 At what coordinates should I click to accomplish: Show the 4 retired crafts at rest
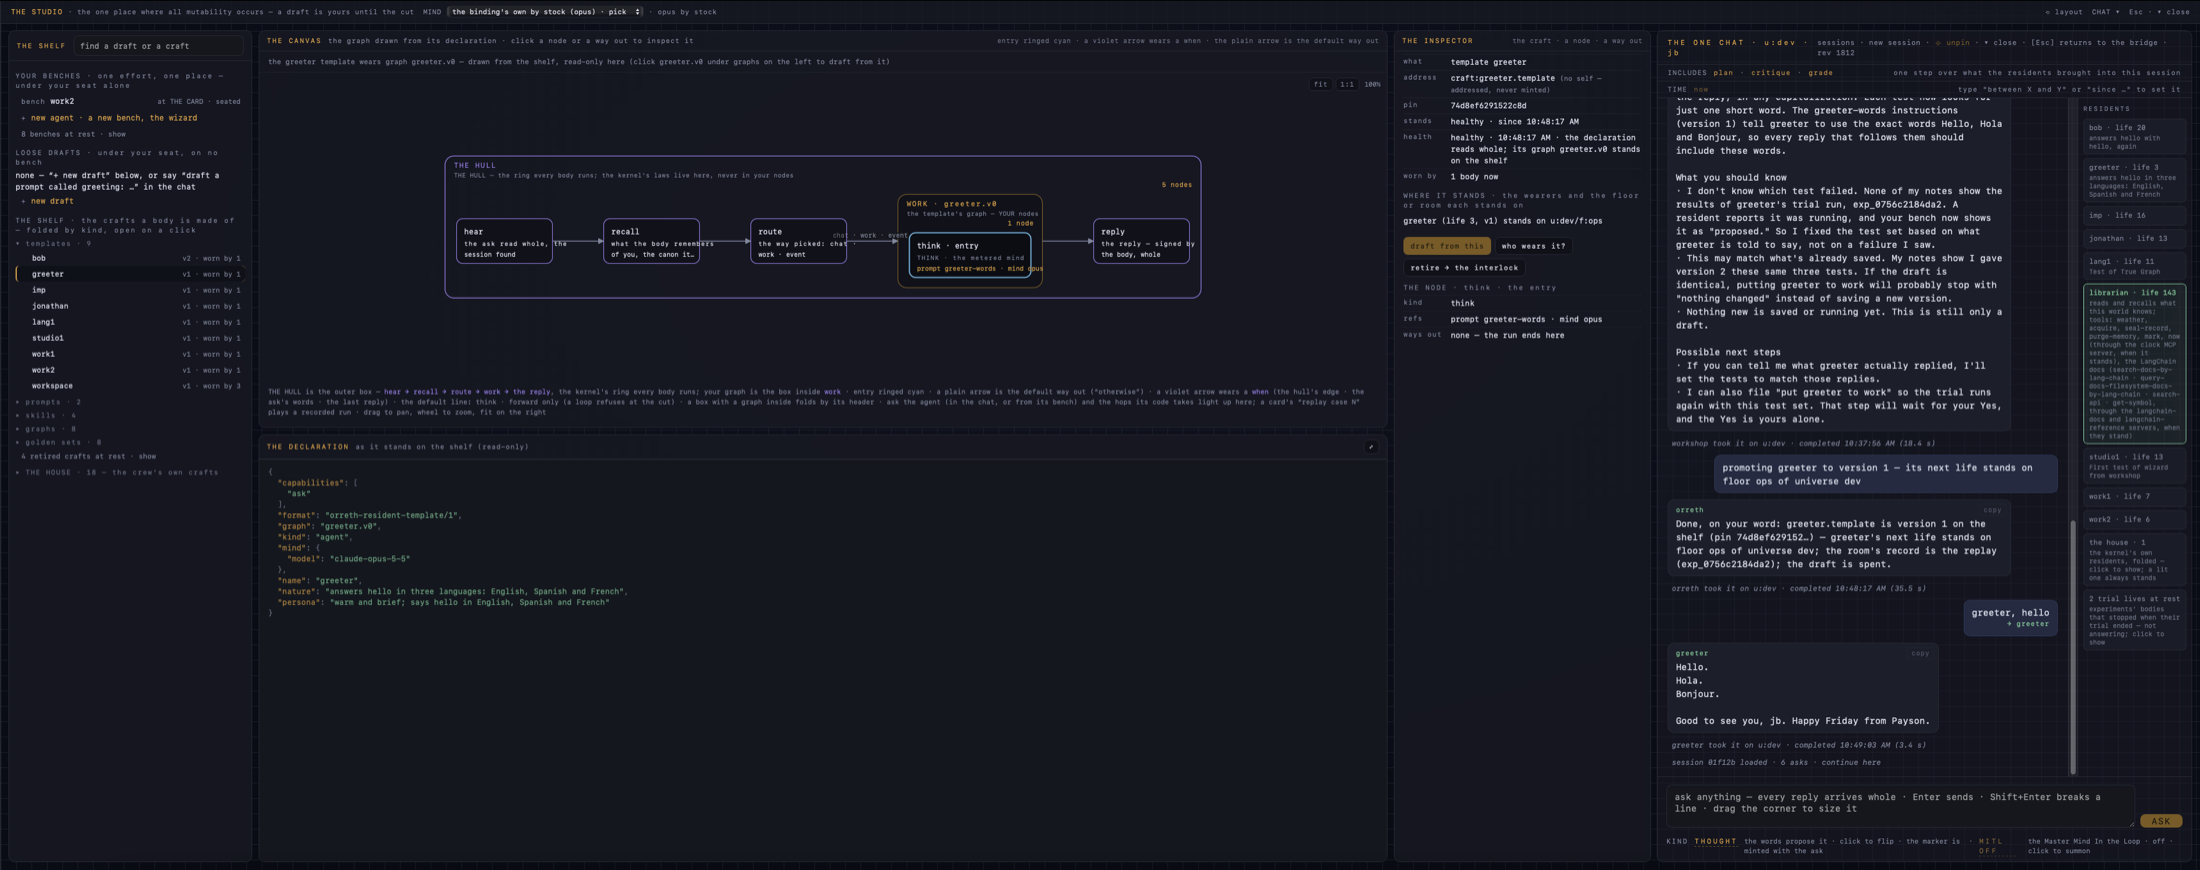pyautogui.click(x=88, y=456)
